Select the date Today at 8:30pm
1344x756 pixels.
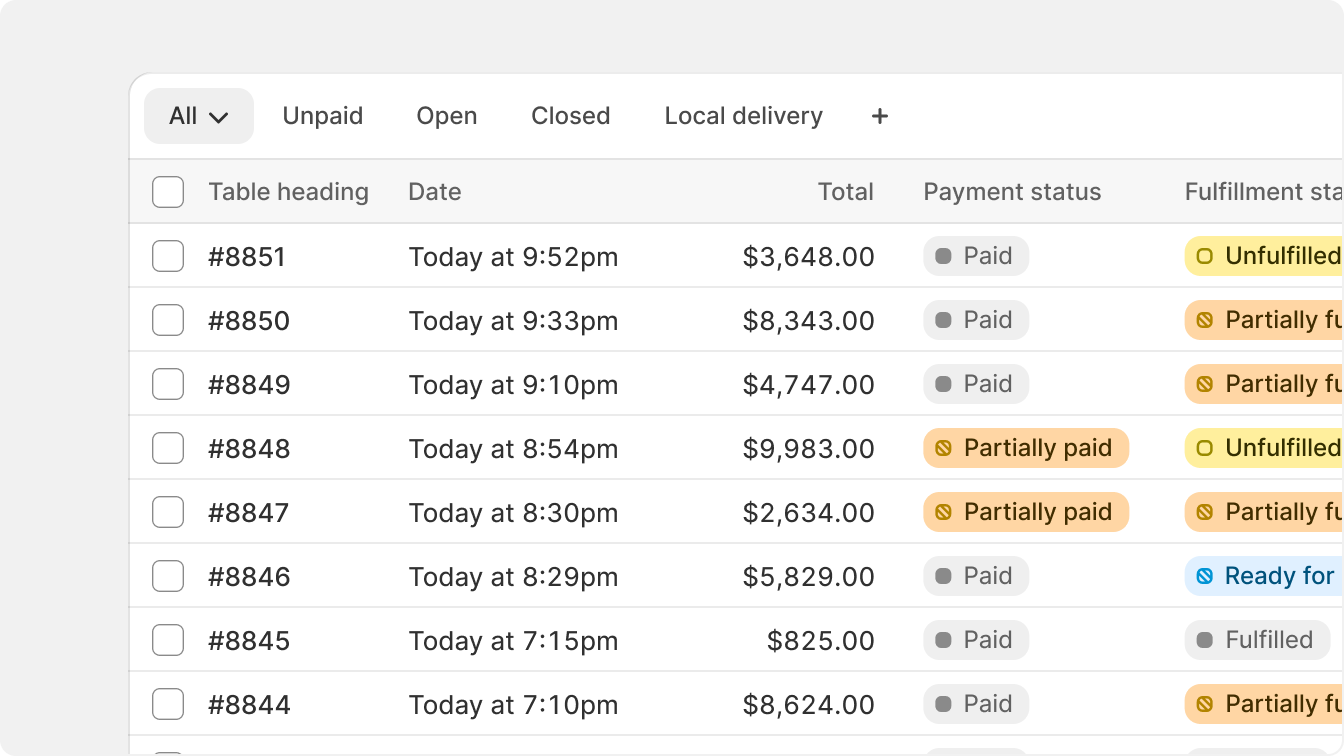pos(513,513)
